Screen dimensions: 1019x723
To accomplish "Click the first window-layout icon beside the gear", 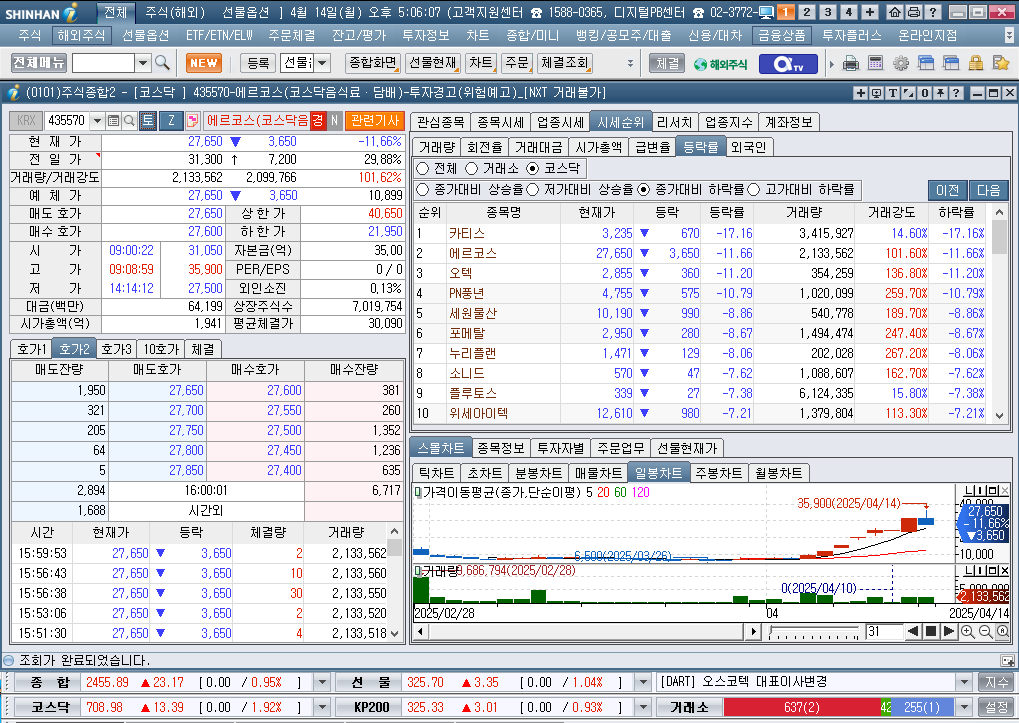I will [x=925, y=63].
